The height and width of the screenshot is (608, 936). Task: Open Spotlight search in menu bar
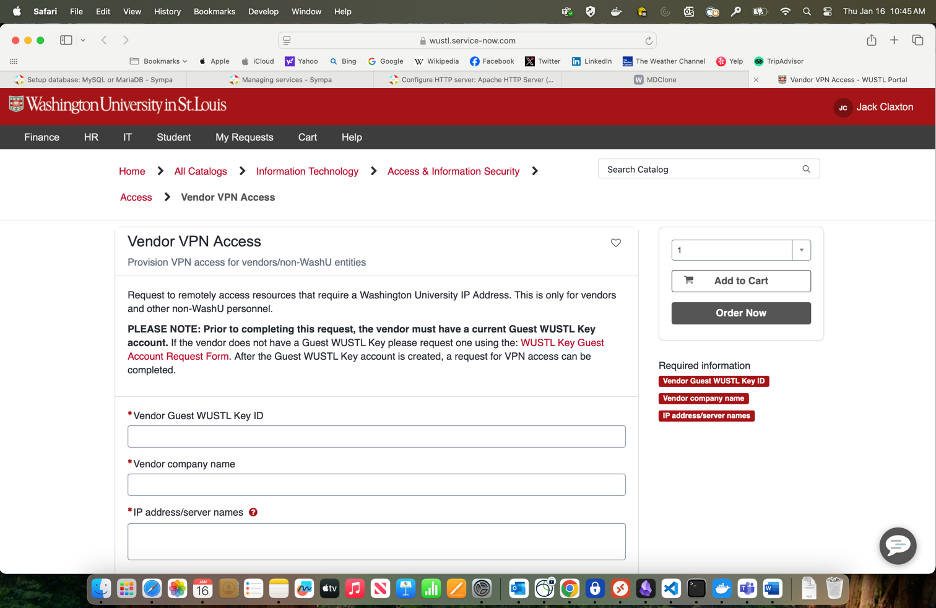806,11
